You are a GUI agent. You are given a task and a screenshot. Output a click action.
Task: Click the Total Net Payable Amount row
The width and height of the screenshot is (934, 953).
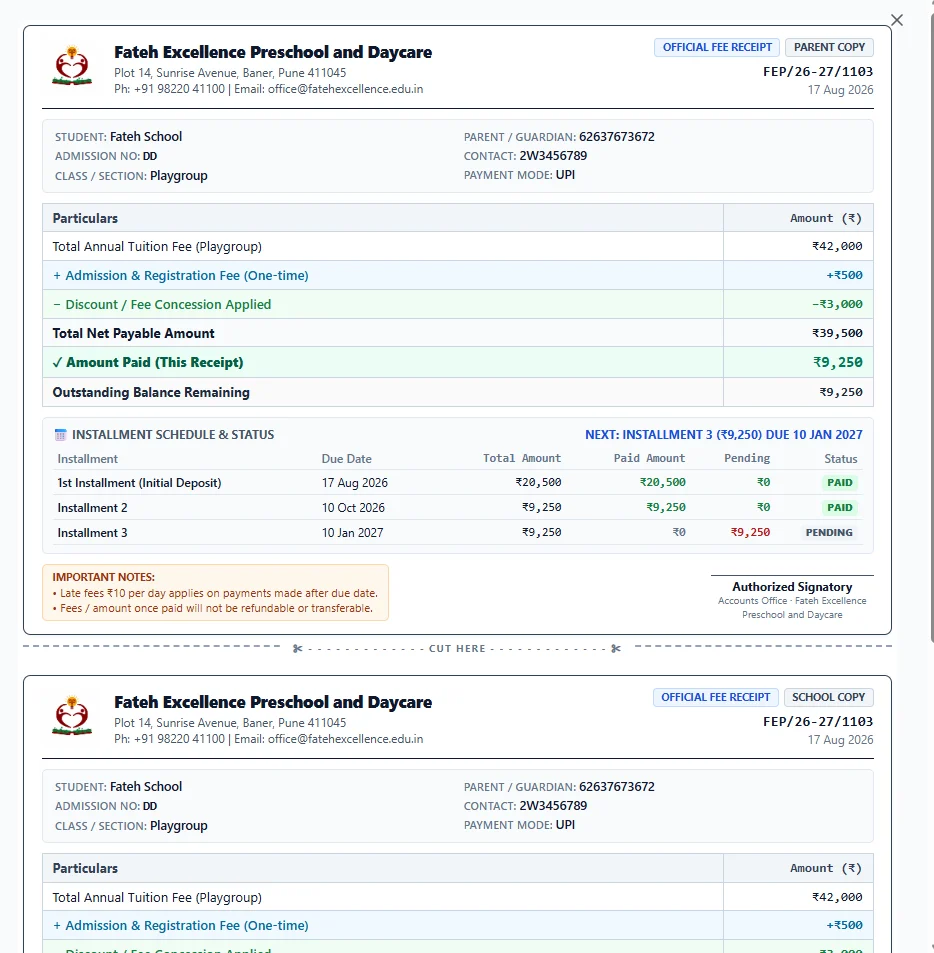[x=458, y=333]
